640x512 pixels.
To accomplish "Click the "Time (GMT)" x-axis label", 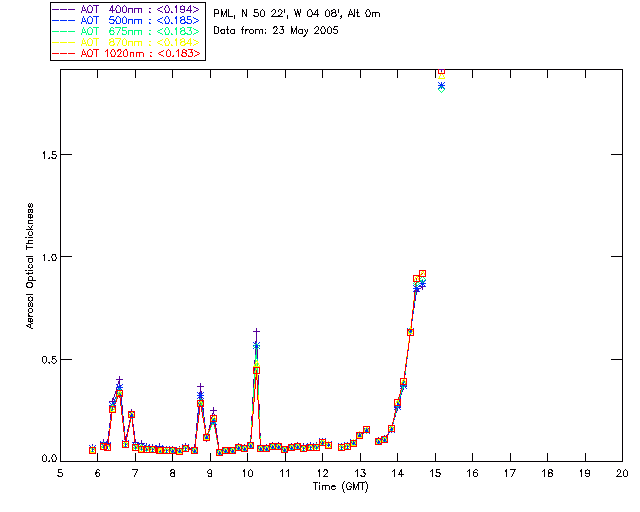I will point(341,486).
